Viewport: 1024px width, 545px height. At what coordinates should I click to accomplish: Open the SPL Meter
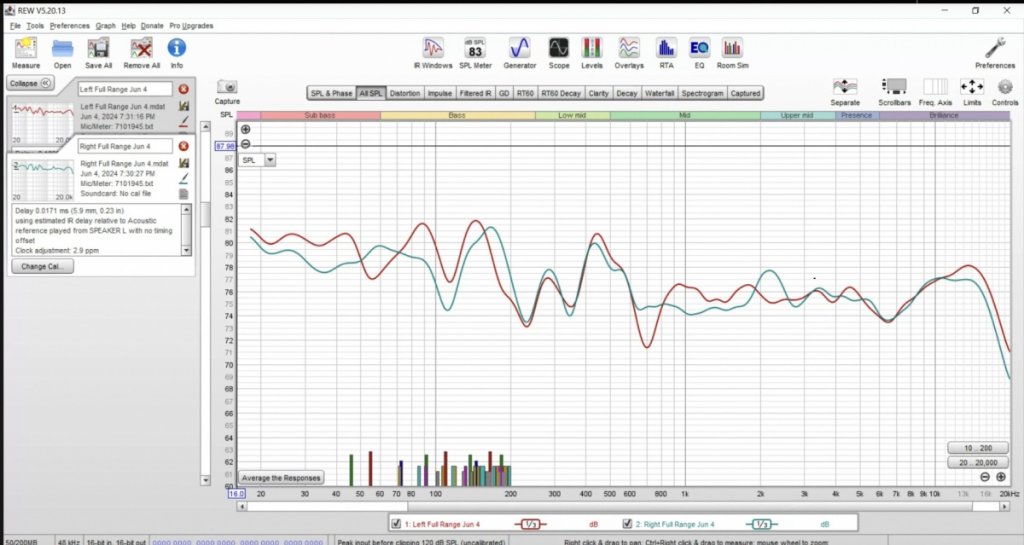click(475, 53)
